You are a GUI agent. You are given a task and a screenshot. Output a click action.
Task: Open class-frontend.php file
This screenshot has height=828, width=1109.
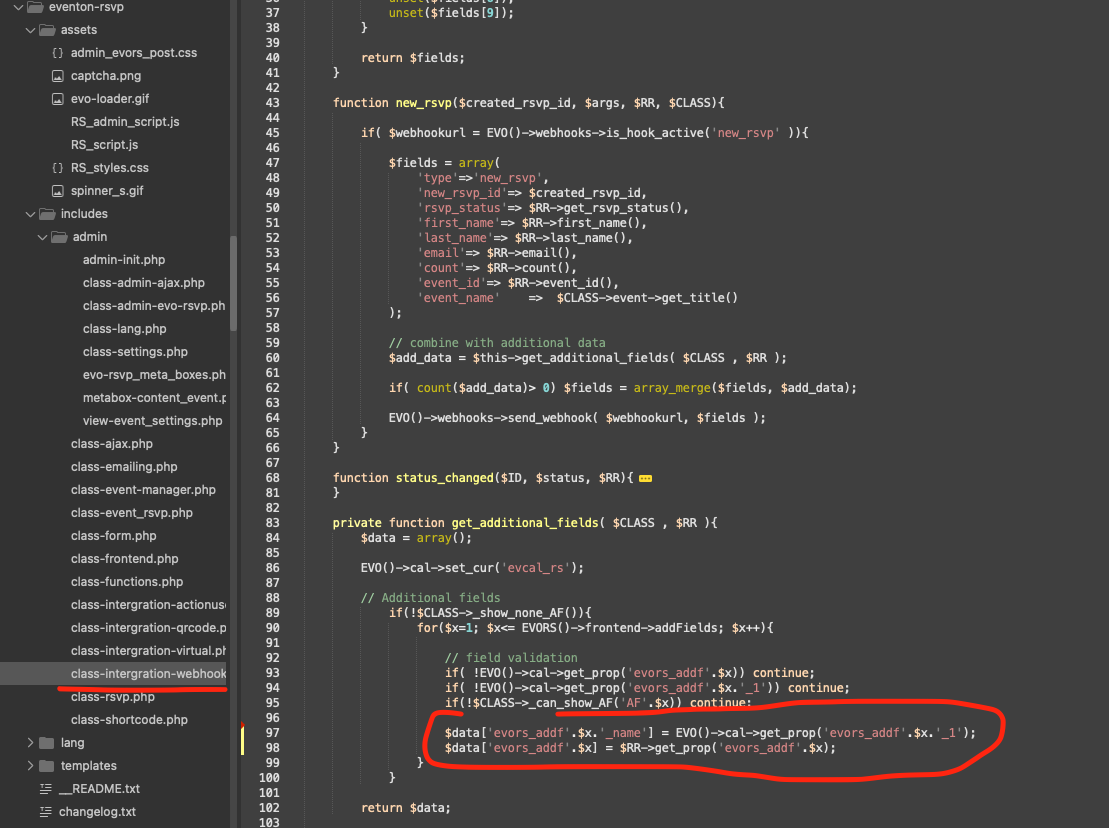[x=124, y=559]
